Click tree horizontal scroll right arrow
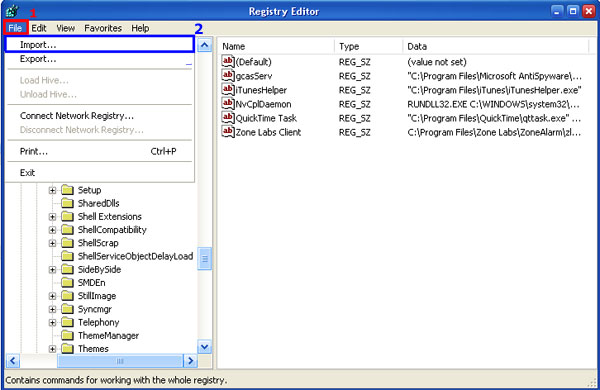 [190, 361]
